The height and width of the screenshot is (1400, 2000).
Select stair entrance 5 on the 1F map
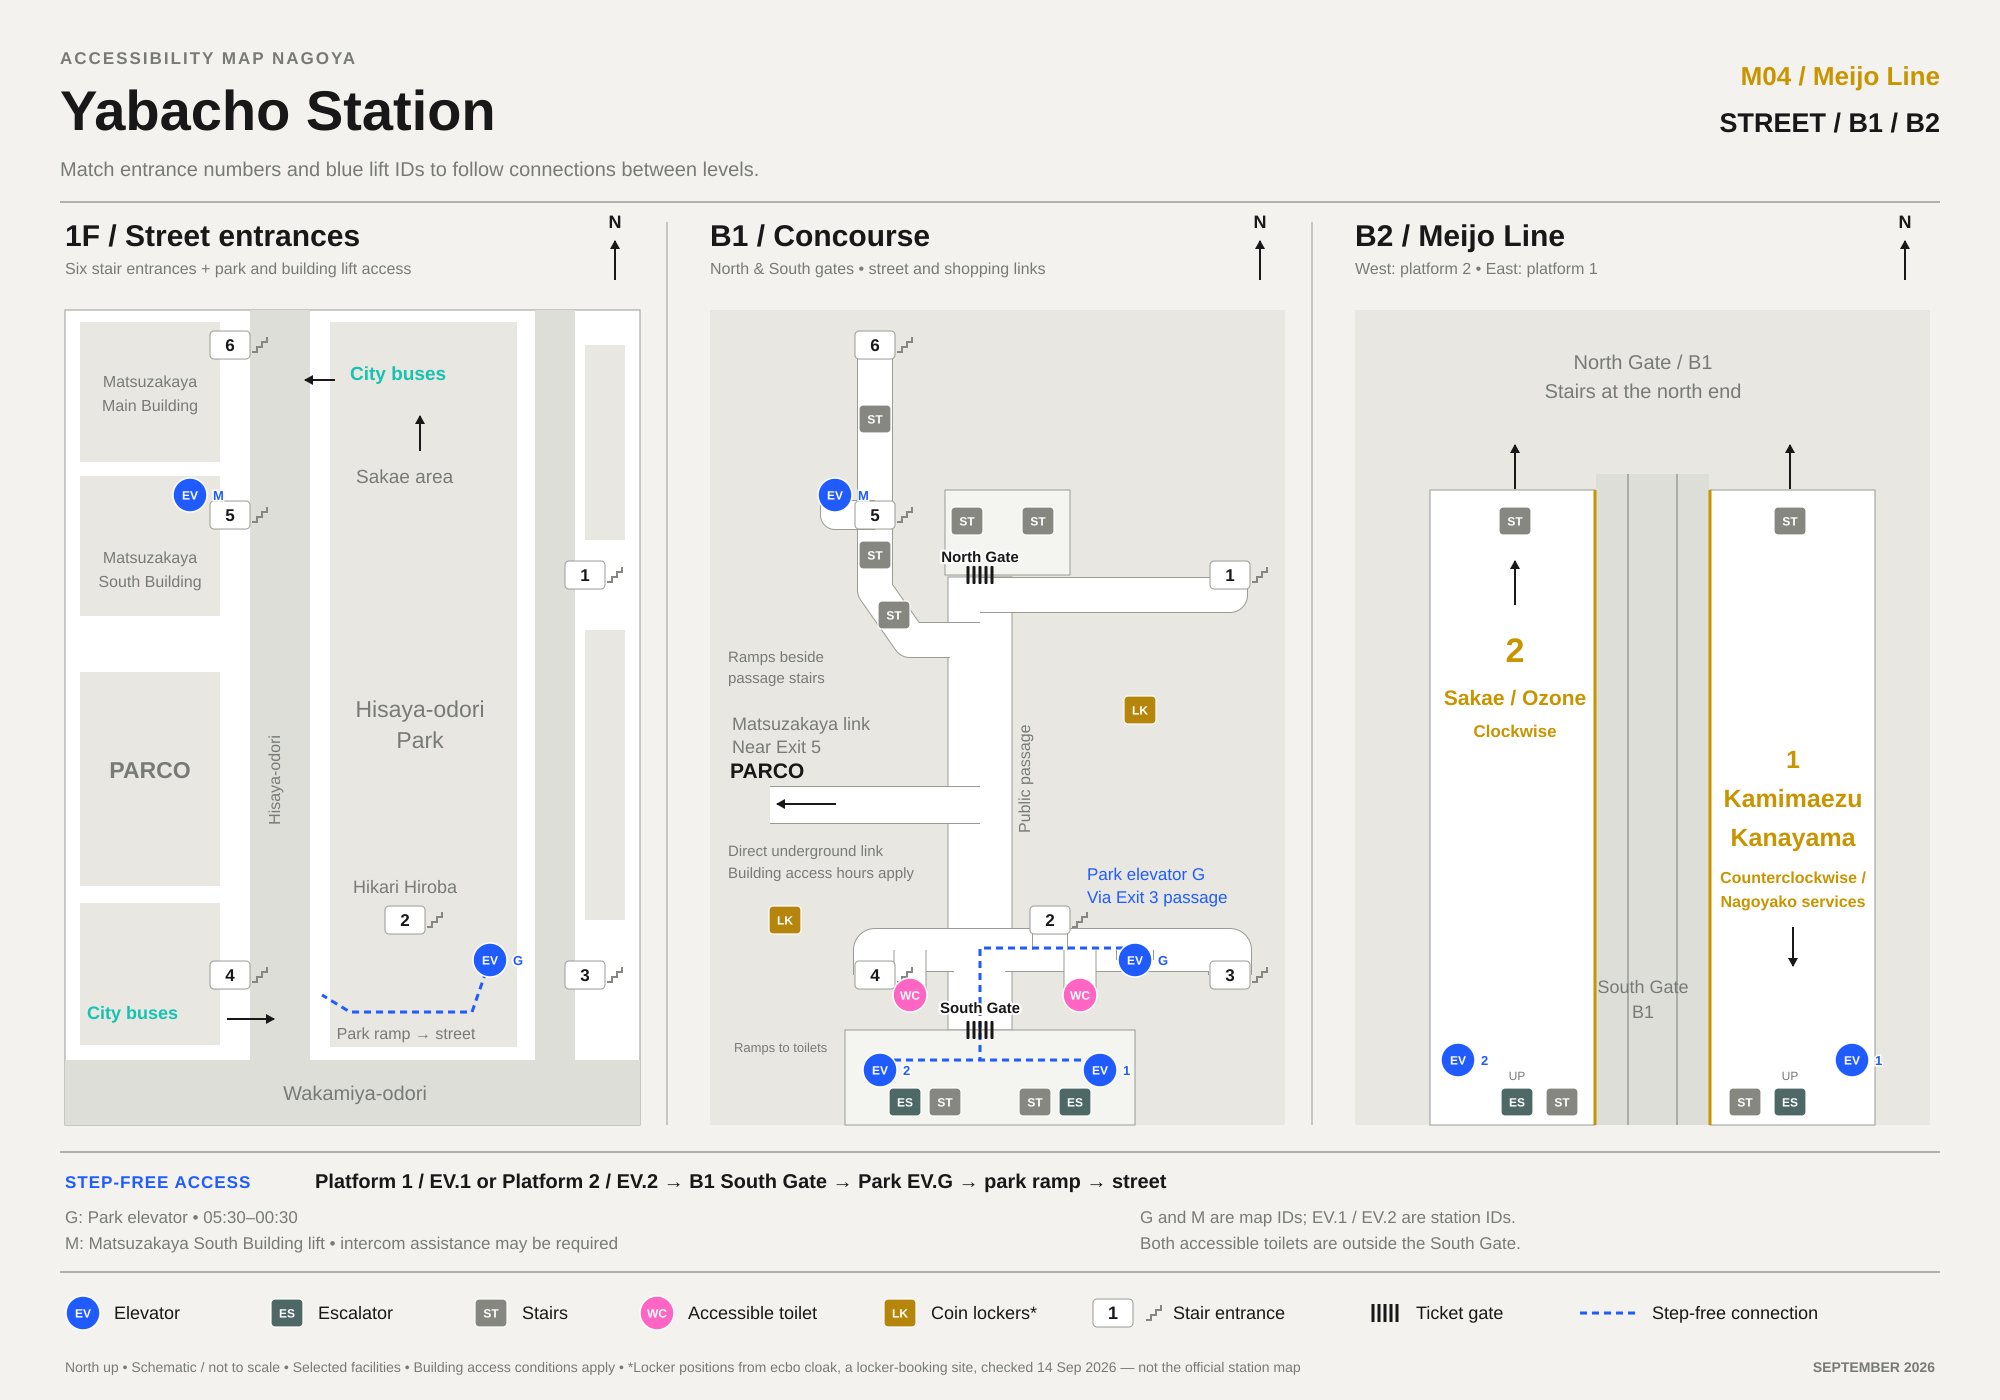coord(230,515)
